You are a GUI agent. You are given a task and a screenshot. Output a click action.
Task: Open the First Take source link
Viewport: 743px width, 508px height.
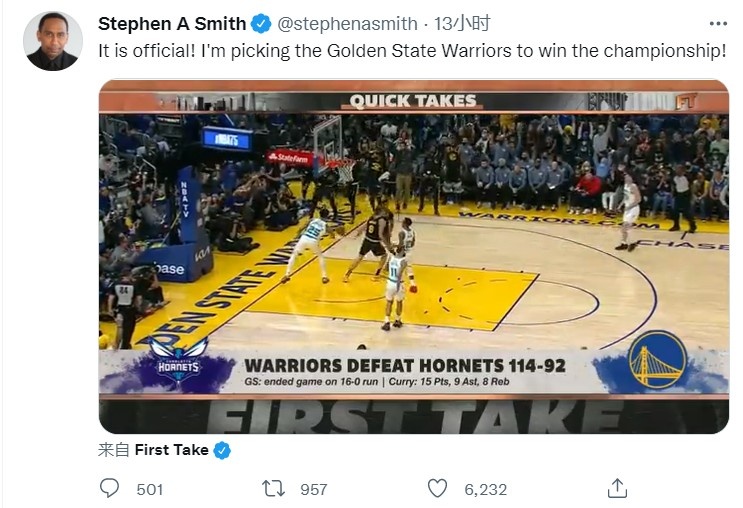[x=171, y=450]
